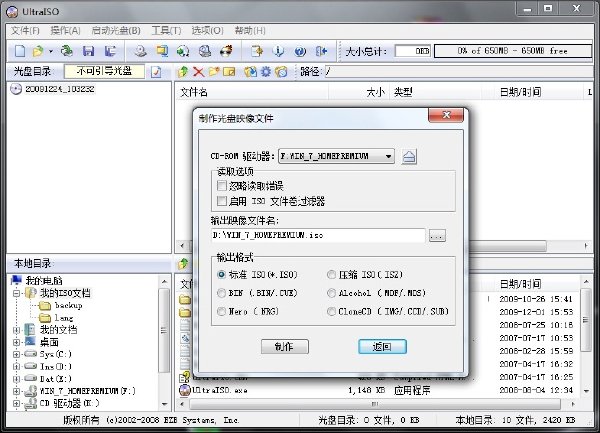
Task: Click the green Up folder icon in the disc pane
Action: coord(183,72)
